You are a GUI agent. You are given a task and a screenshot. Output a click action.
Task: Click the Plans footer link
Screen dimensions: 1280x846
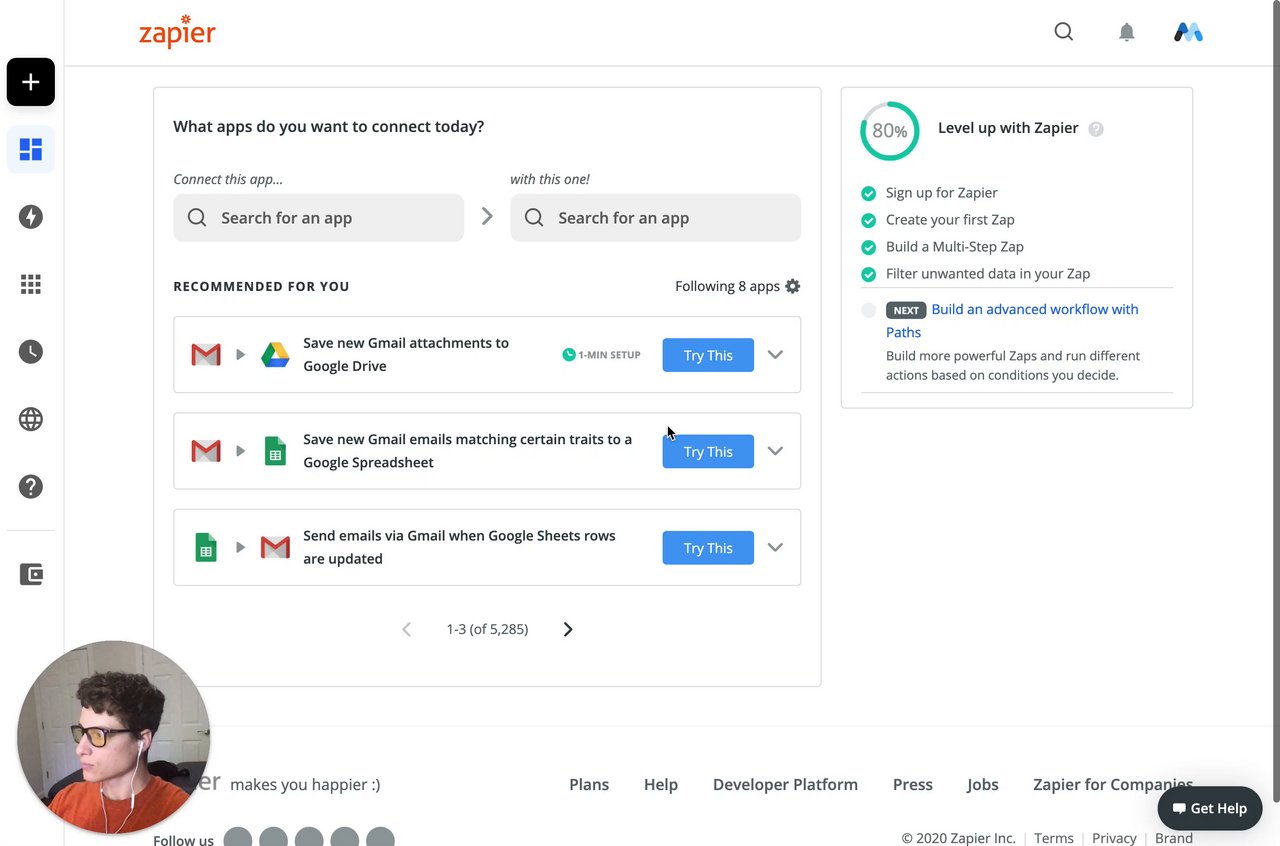(x=589, y=785)
